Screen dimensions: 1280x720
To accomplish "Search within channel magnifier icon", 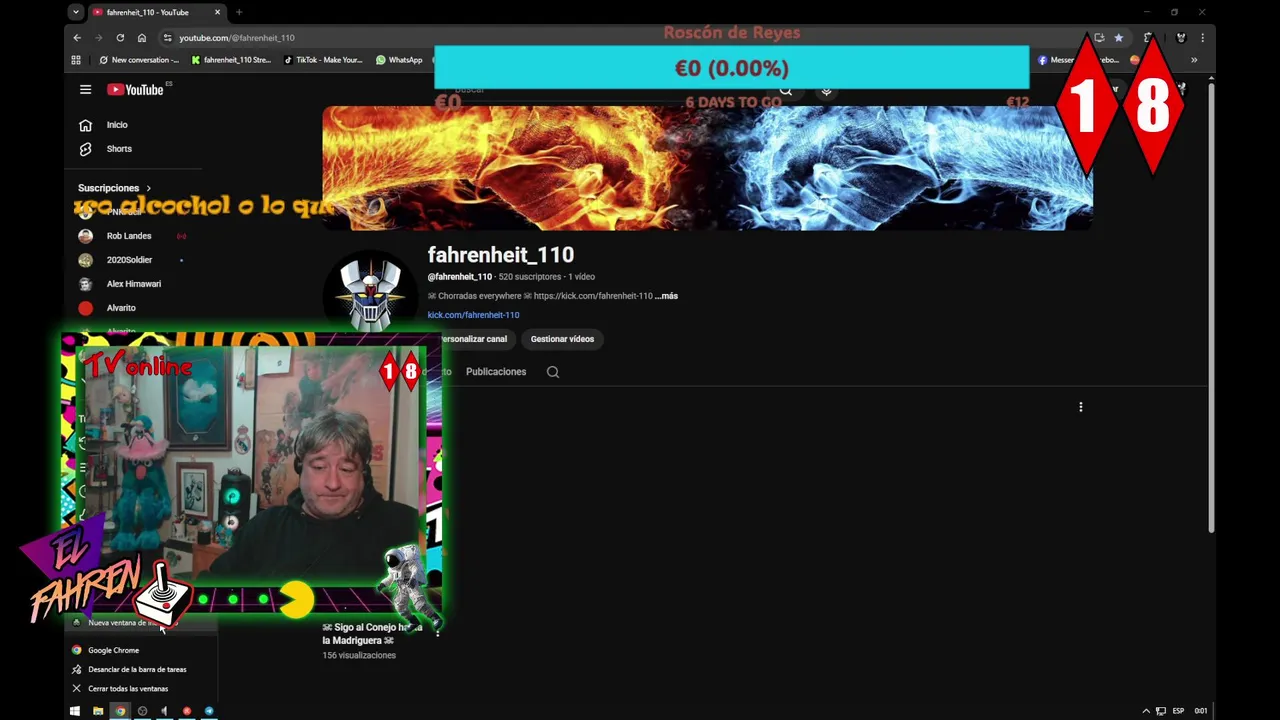I will pyautogui.click(x=553, y=372).
